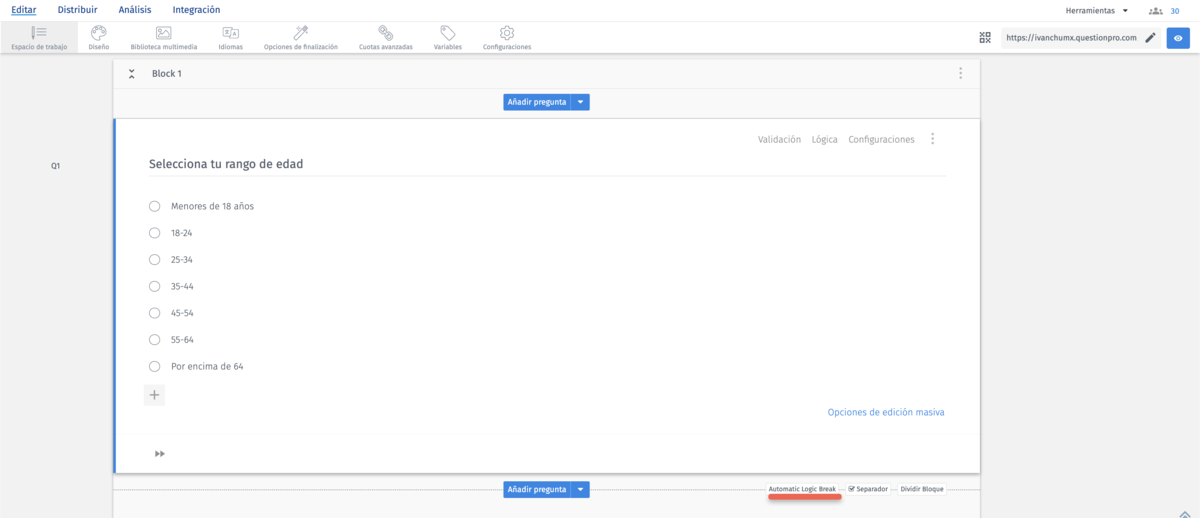Open the Diseño palette icon
Image resolution: width=1200 pixels, height=518 pixels.
coord(98,33)
